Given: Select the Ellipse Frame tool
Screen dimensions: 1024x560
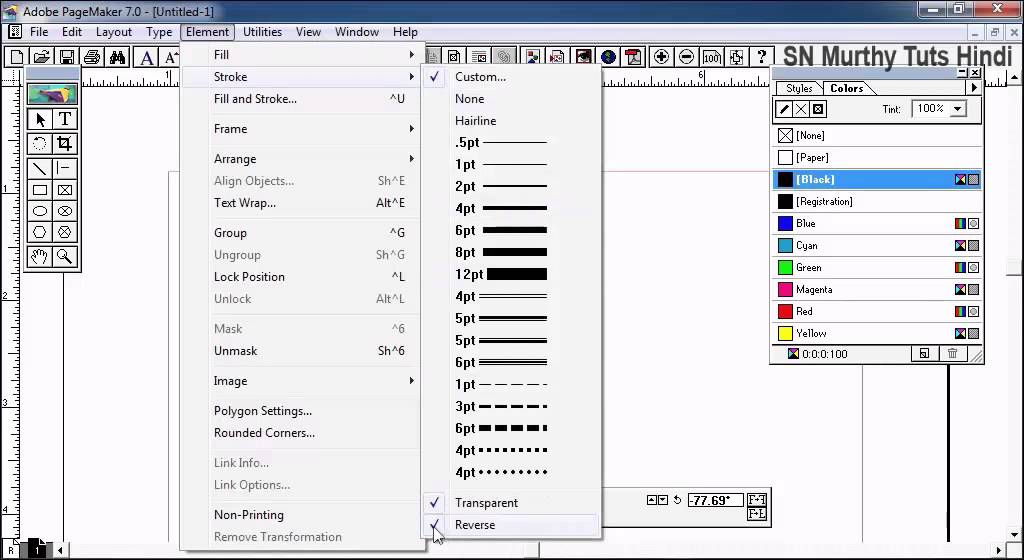Looking at the screenshot, I should point(65,211).
